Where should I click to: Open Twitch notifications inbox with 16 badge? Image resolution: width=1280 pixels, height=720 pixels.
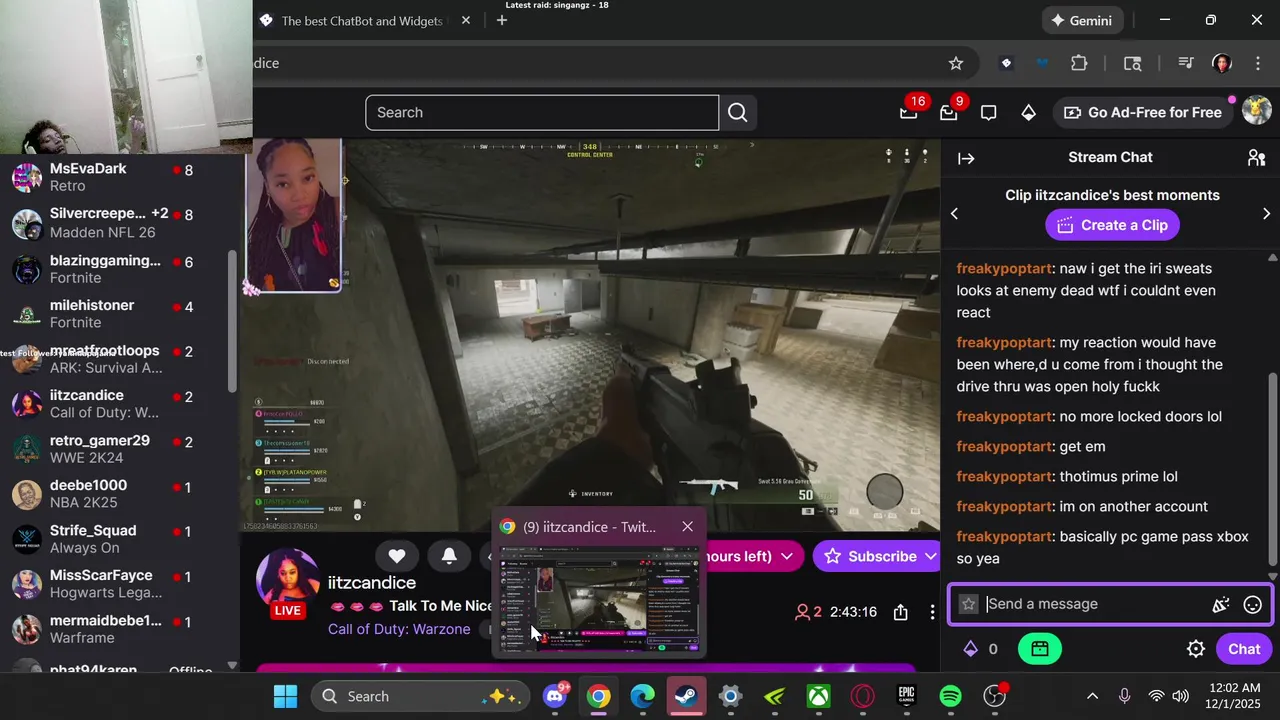909,112
